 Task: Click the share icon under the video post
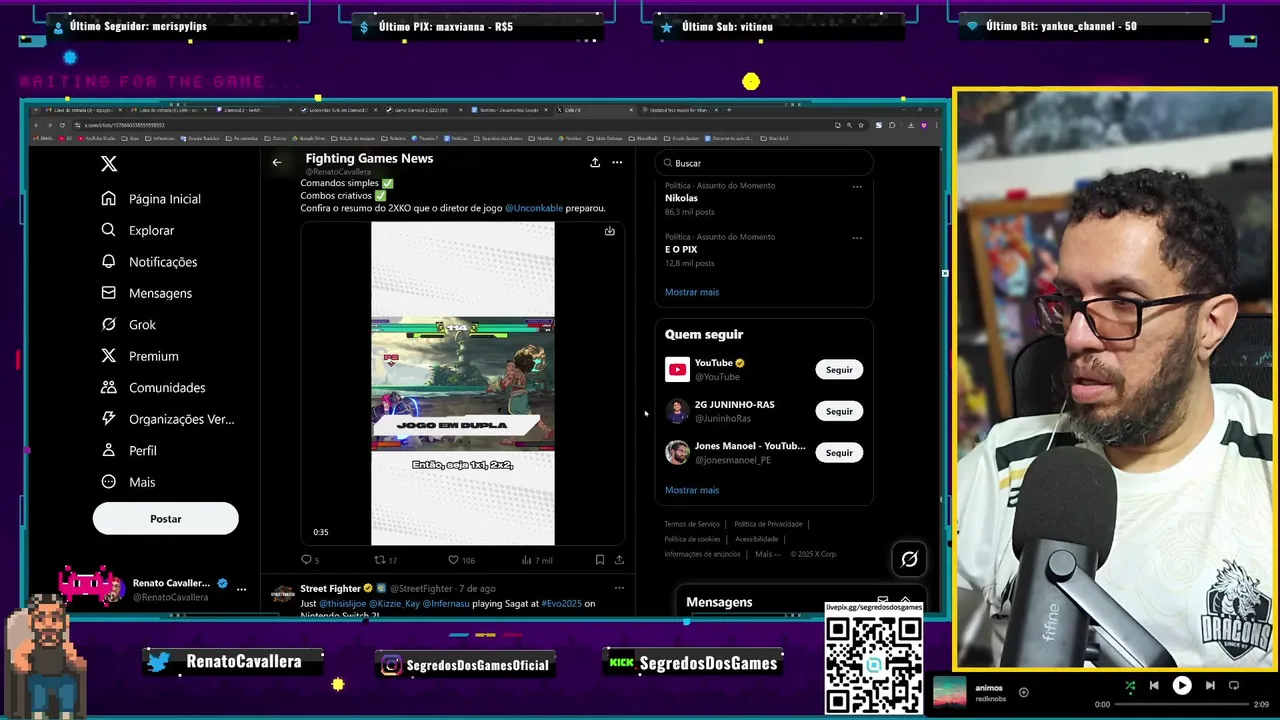point(619,560)
